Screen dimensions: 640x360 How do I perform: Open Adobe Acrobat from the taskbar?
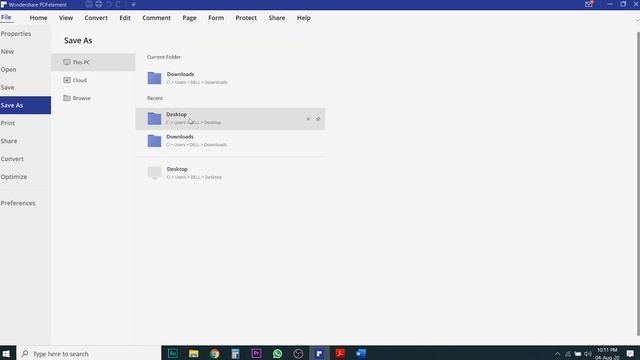point(340,353)
